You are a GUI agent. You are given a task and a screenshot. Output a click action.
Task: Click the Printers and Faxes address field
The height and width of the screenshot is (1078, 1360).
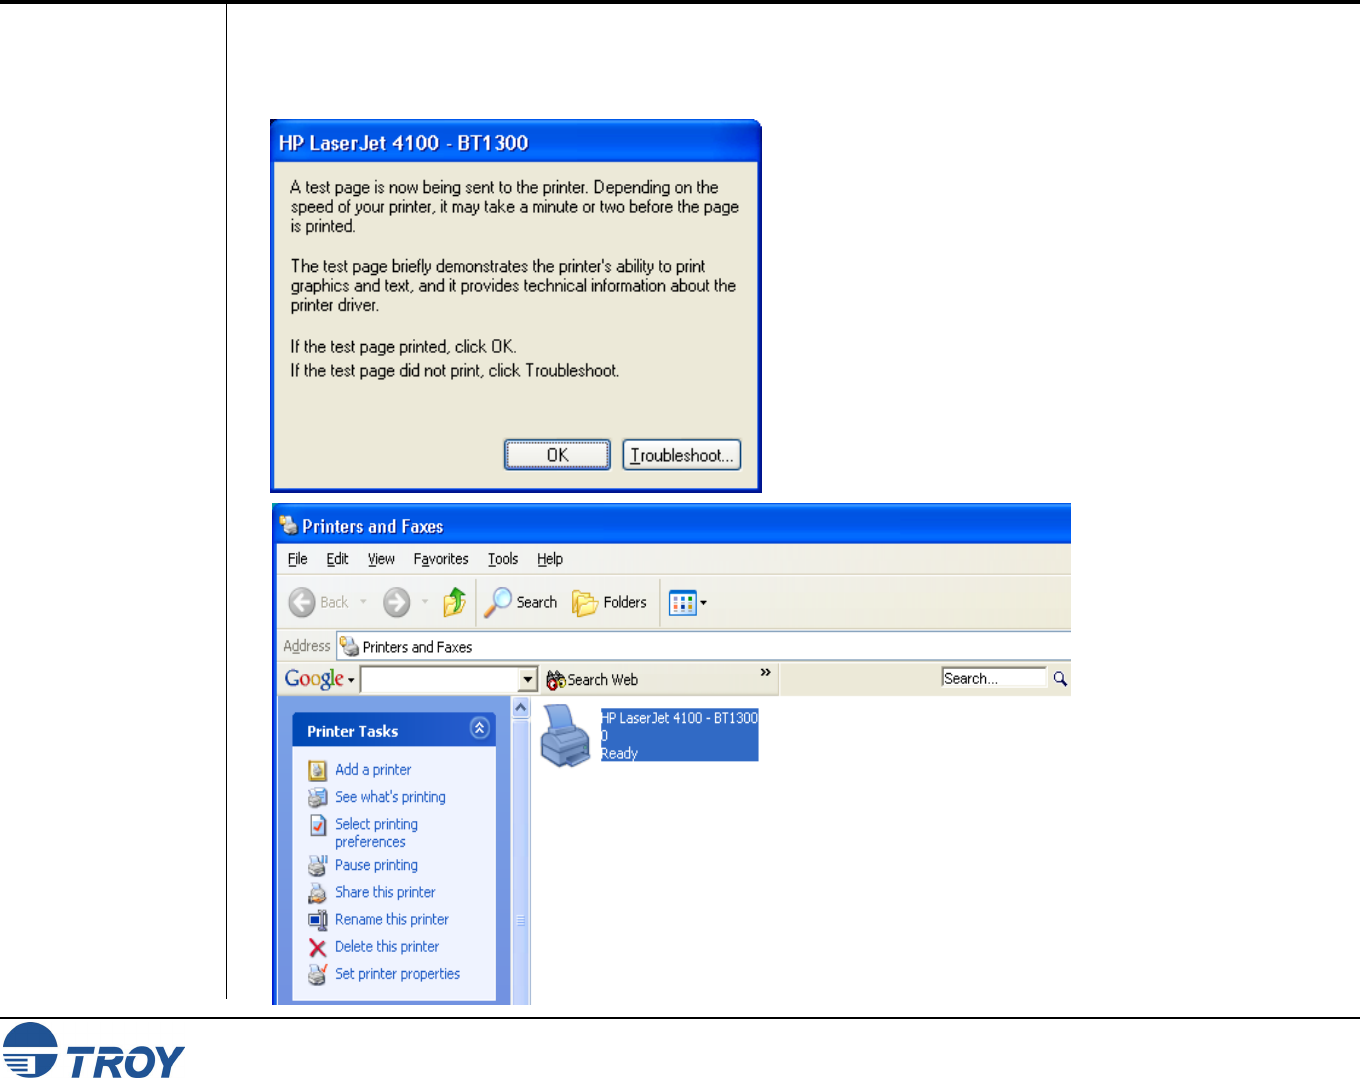point(704,647)
